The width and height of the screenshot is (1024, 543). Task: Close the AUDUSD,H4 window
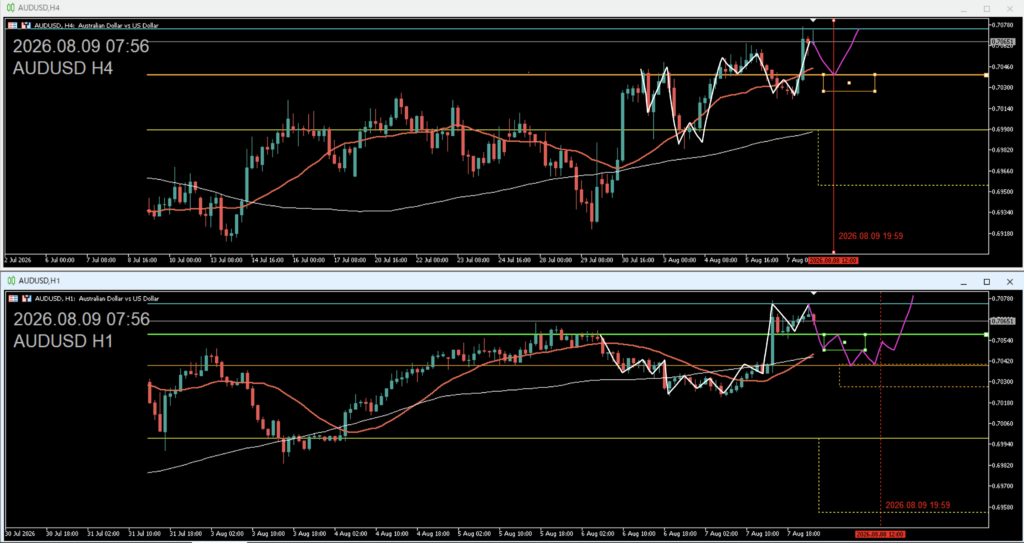(1010, 8)
